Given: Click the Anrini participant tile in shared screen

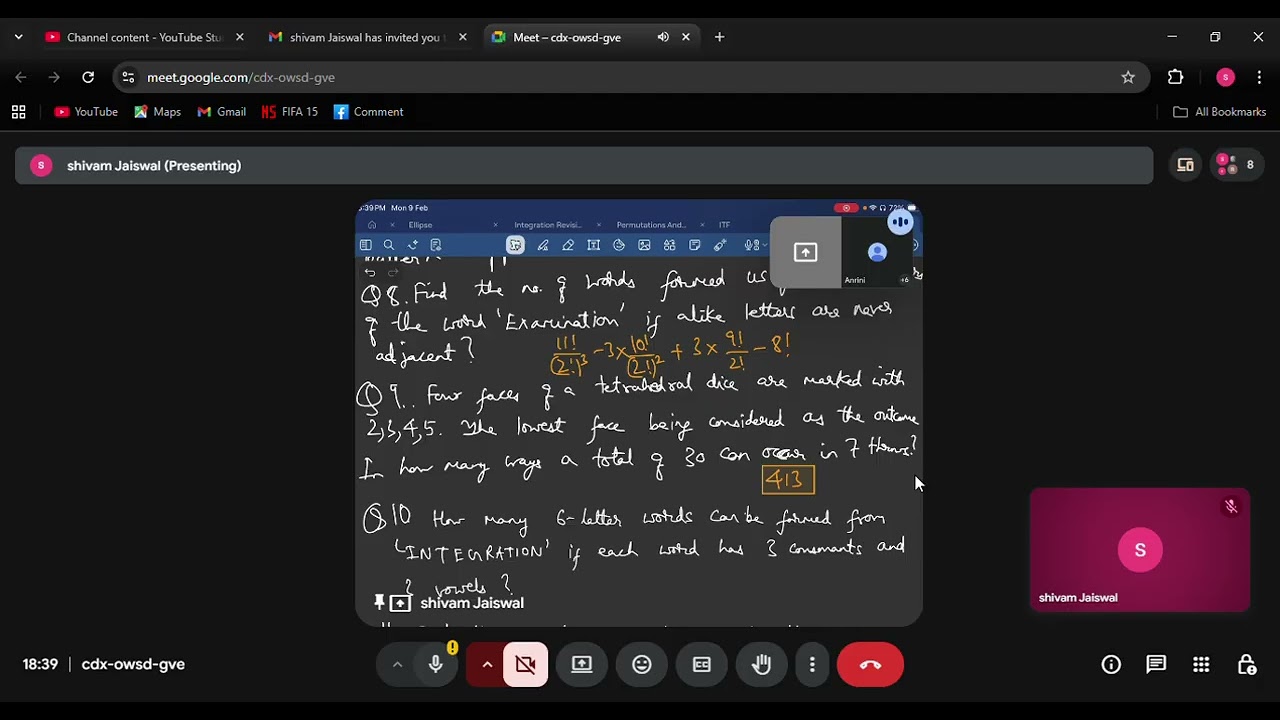Looking at the screenshot, I should pos(877,253).
